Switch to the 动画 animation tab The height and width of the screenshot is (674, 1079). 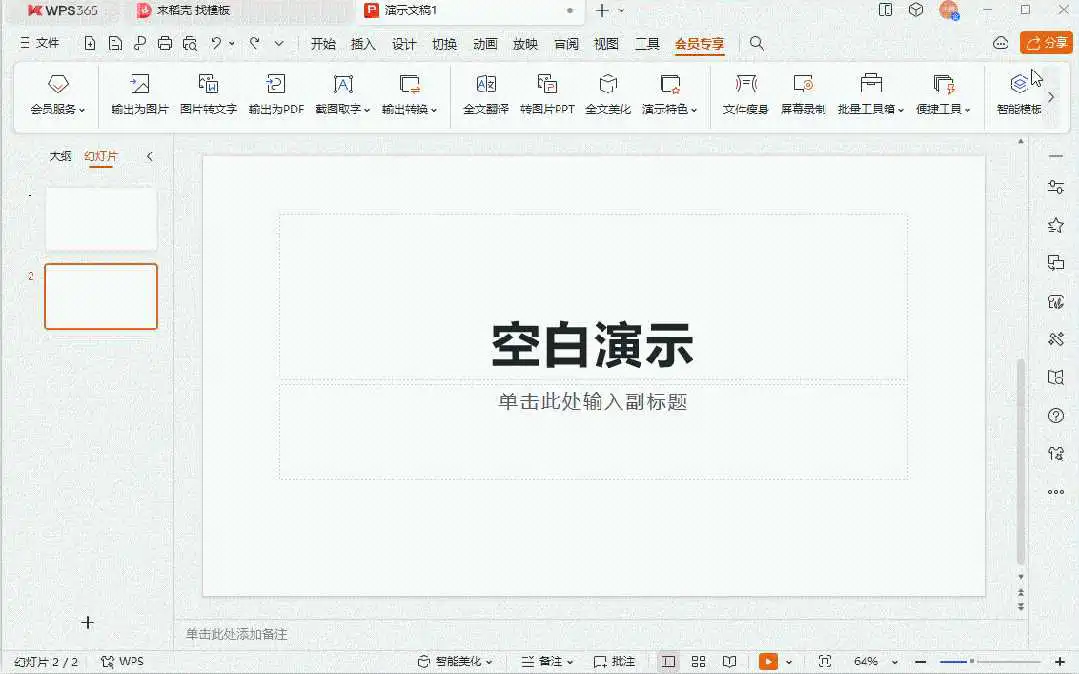click(x=485, y=44)
